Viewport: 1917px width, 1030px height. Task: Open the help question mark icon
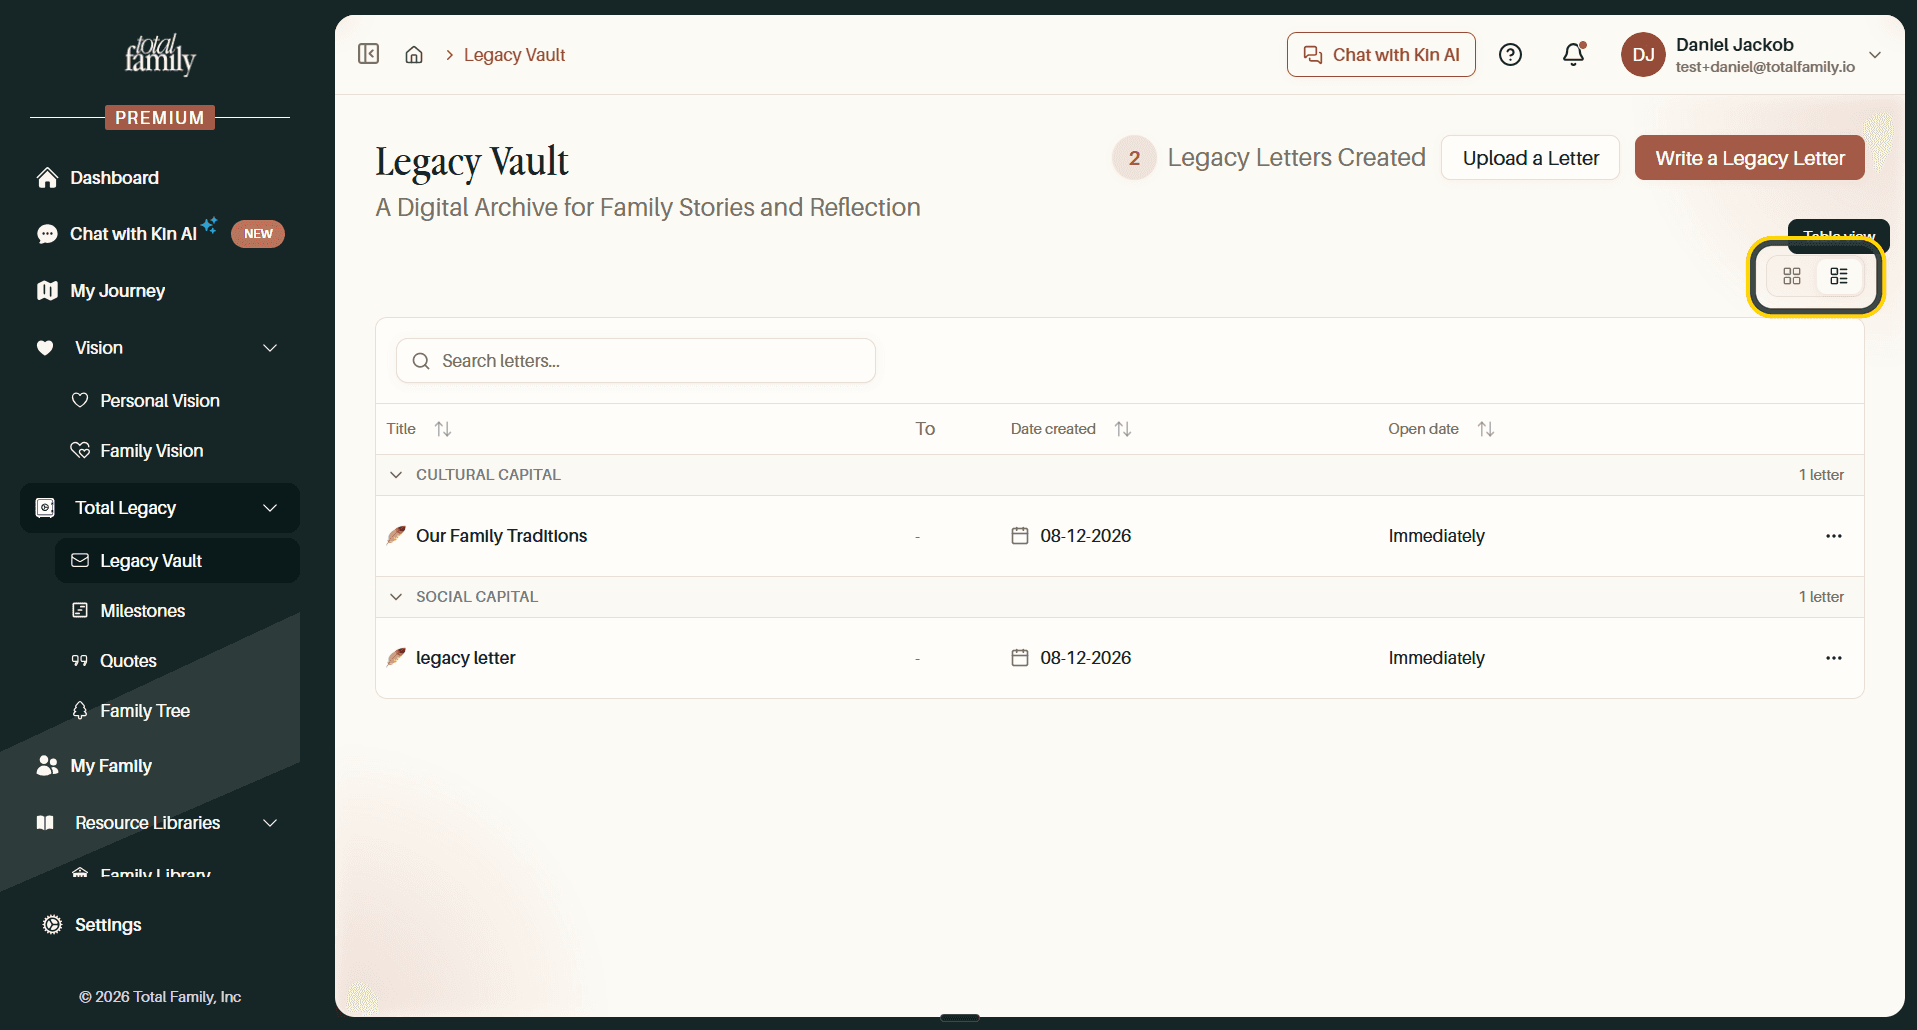[x=1510, y=55]
